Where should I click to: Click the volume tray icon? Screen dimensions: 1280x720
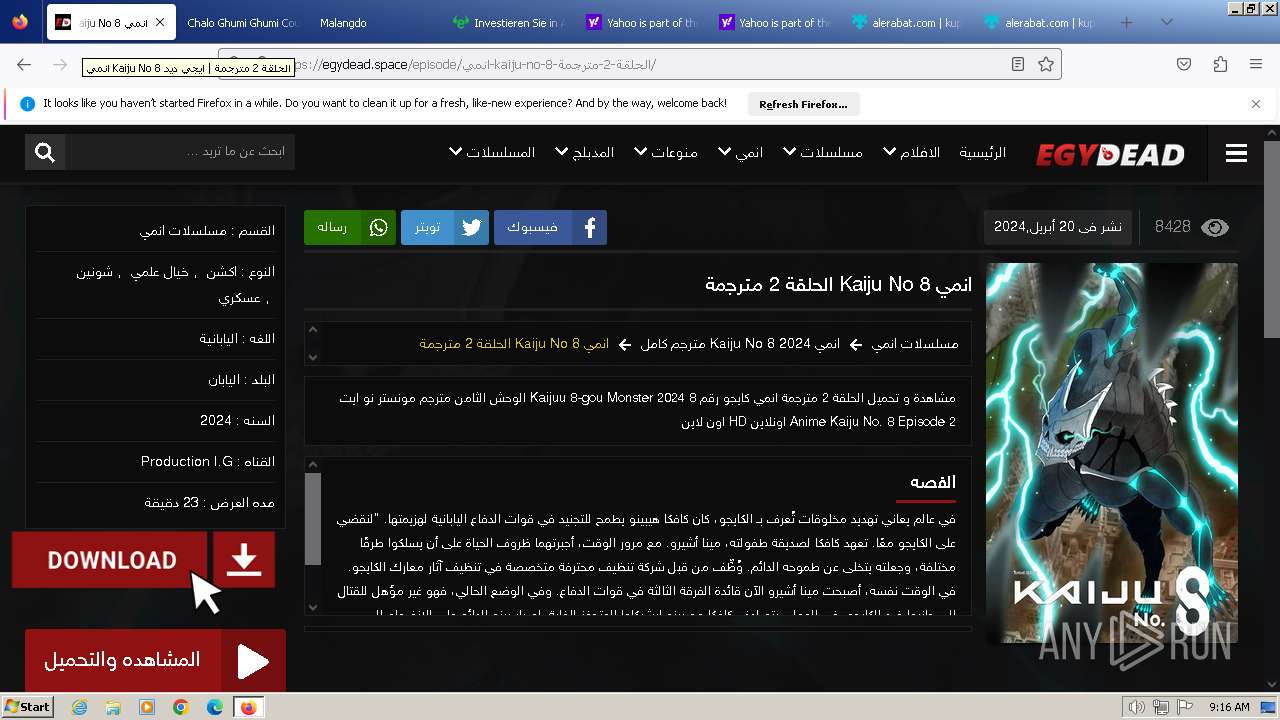click(1137, 707)
